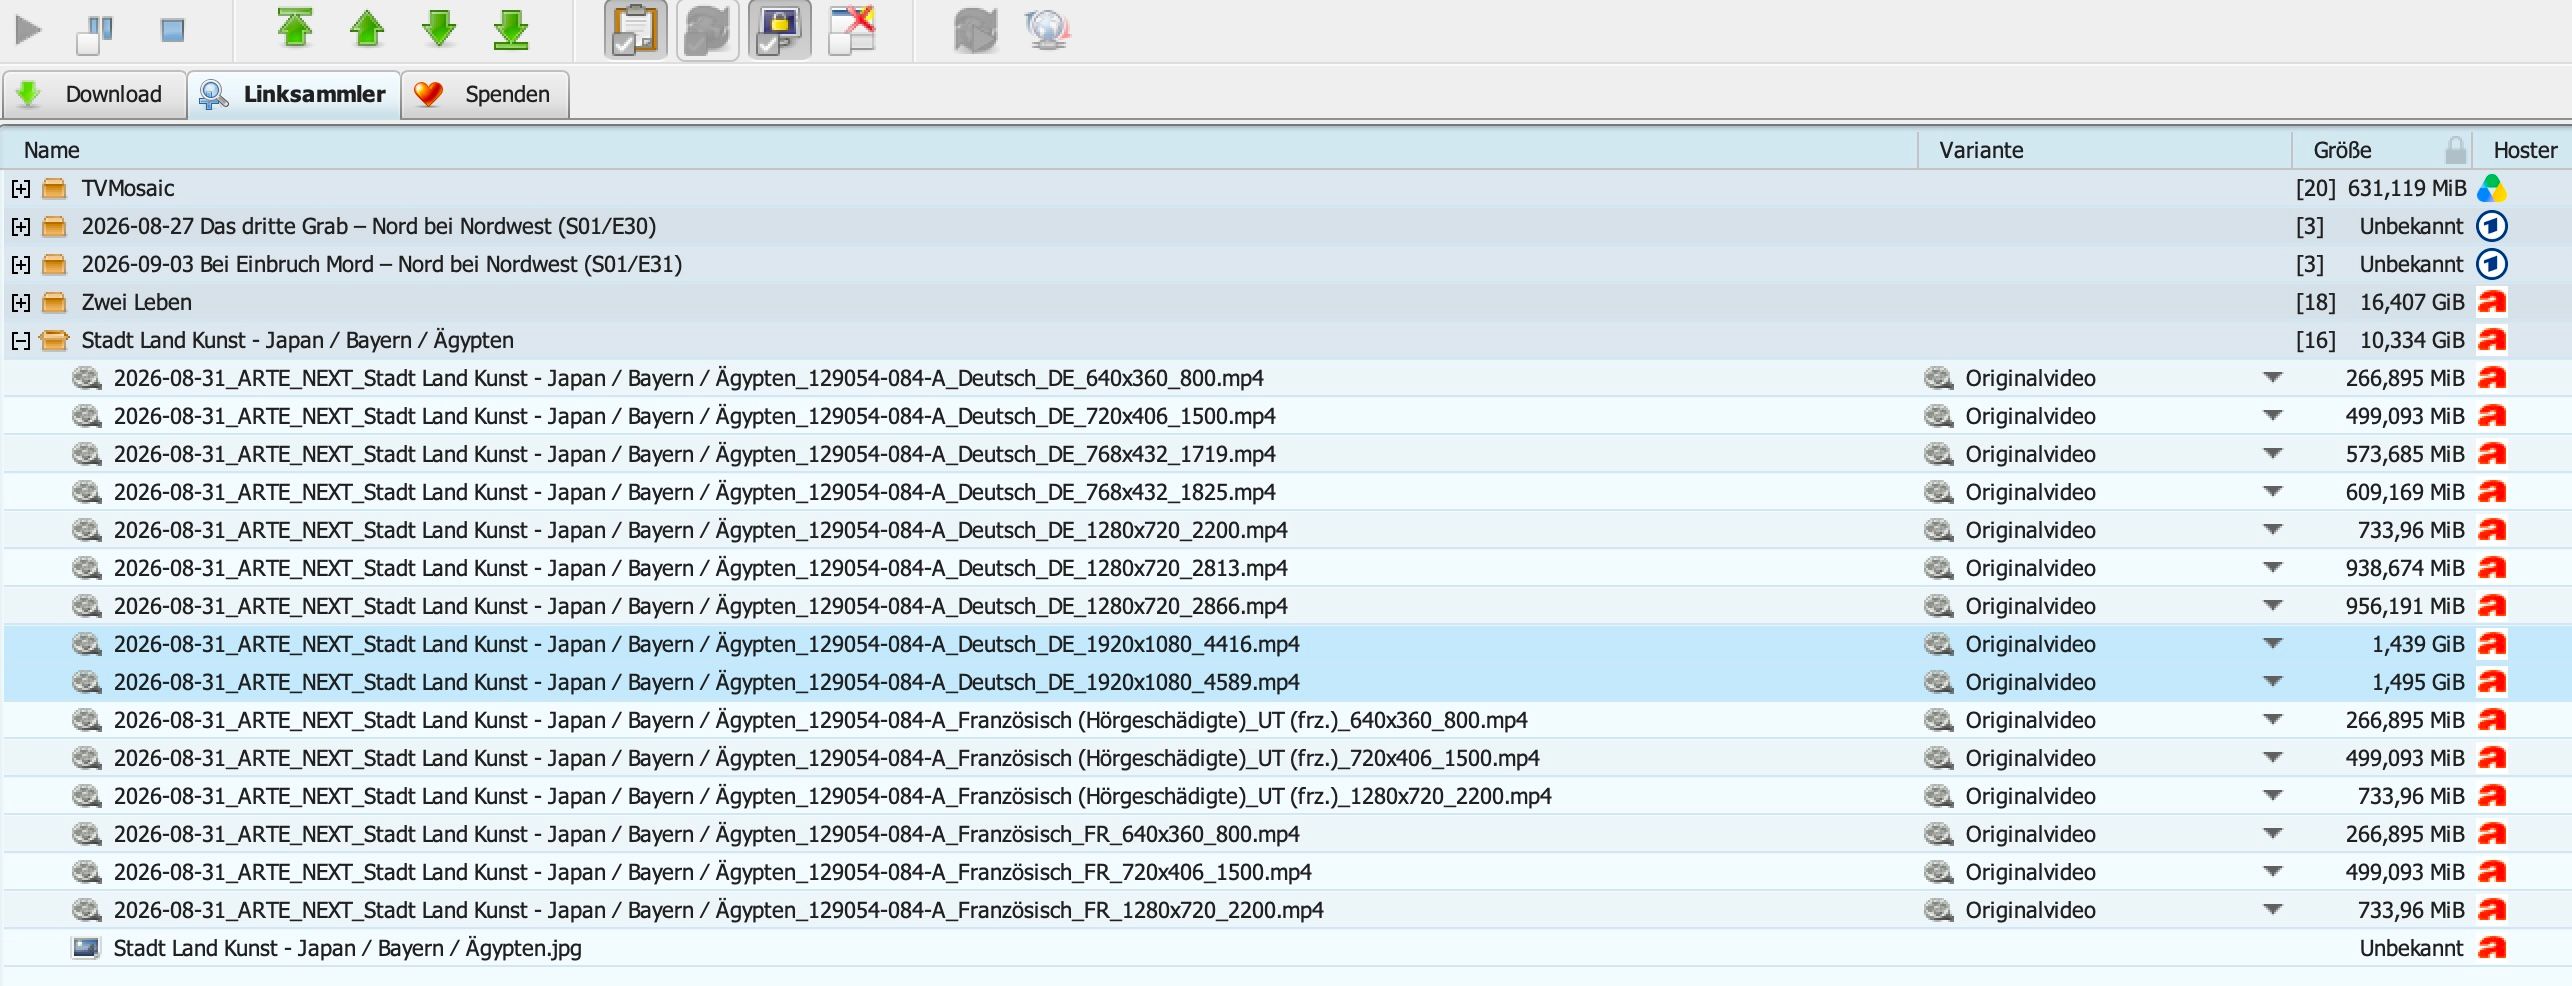This screenshot has height=986, width=2572.
Task: Switch to the Download tab
Action: point(95,95)
